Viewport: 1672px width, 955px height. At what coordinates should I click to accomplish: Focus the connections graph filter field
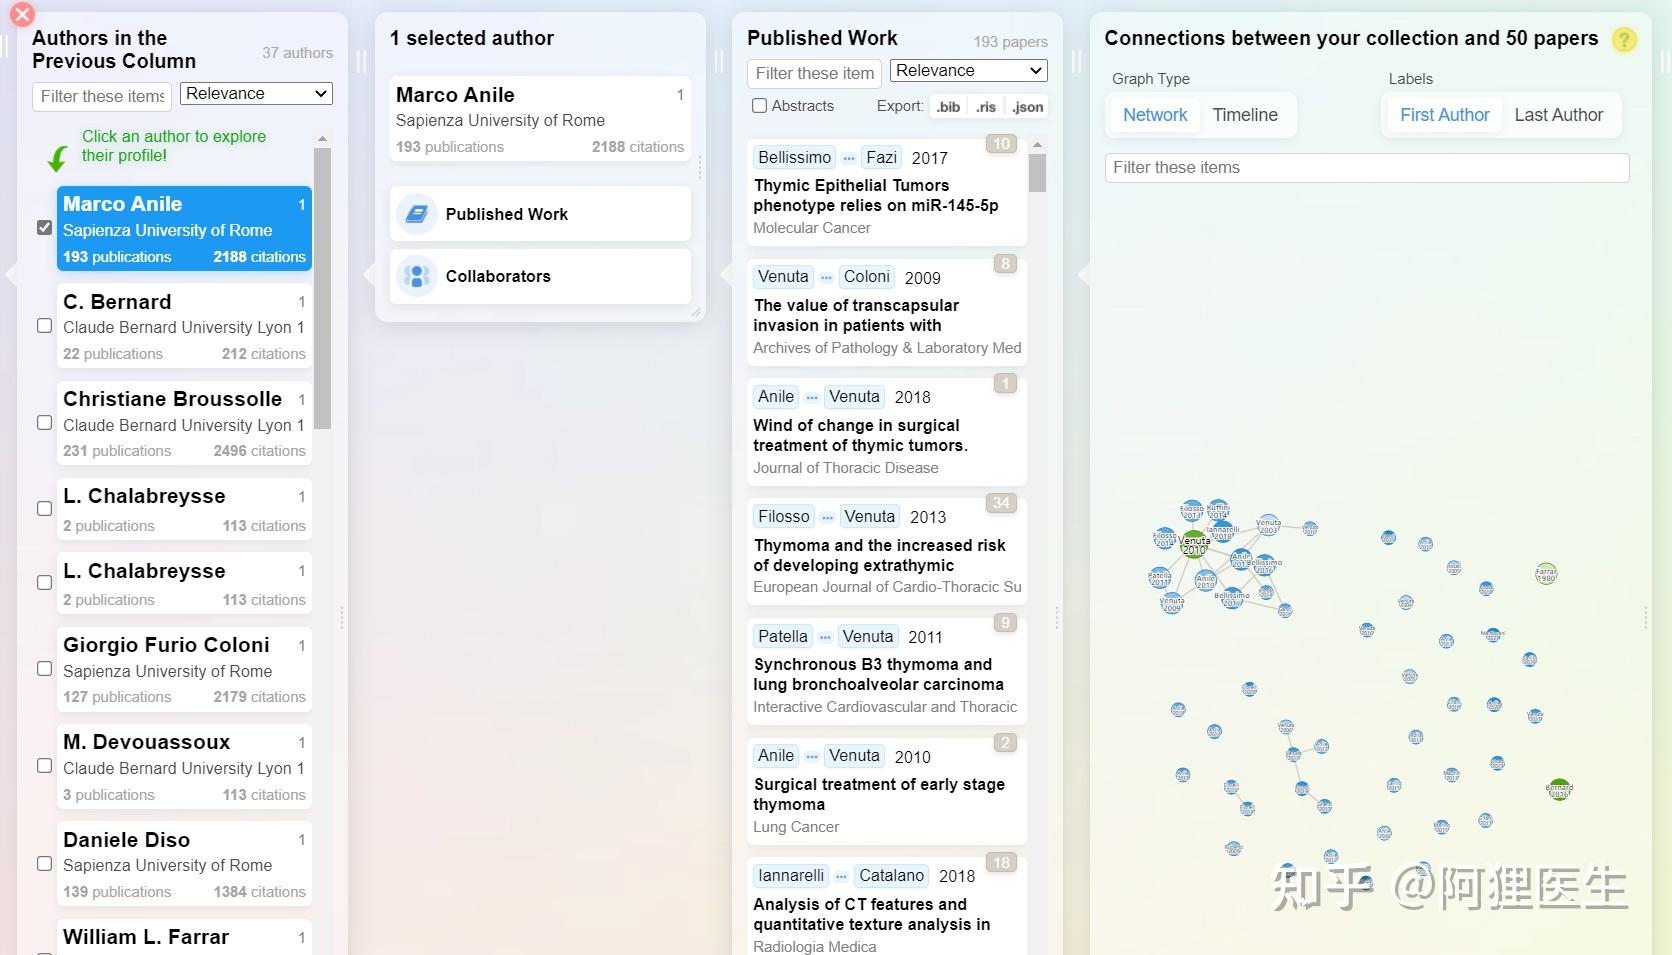pyautogui.click(x=1366, y=168)
